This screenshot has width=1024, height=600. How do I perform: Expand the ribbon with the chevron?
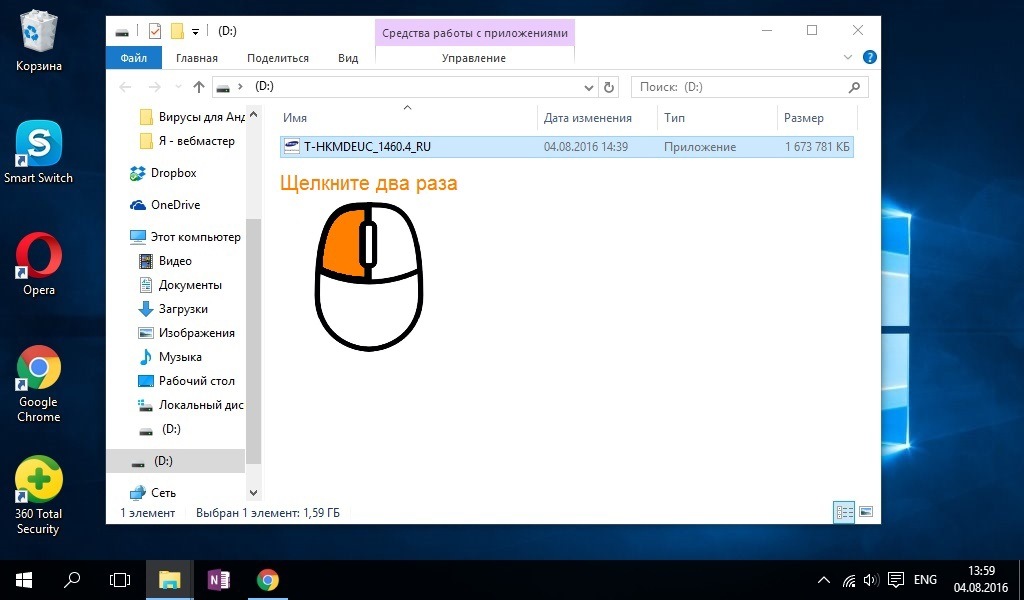coord(848,57)
